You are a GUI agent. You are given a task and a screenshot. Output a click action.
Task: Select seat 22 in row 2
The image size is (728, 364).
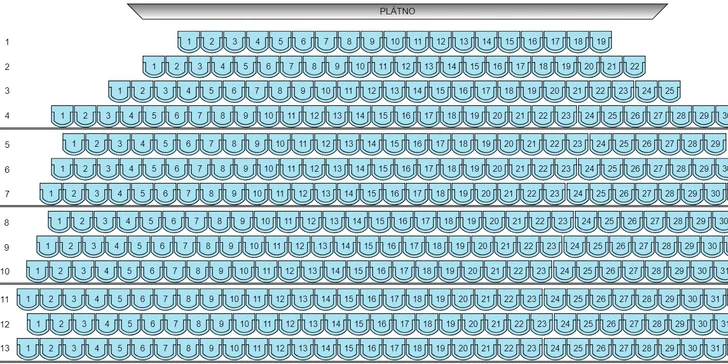coord(634,66)
